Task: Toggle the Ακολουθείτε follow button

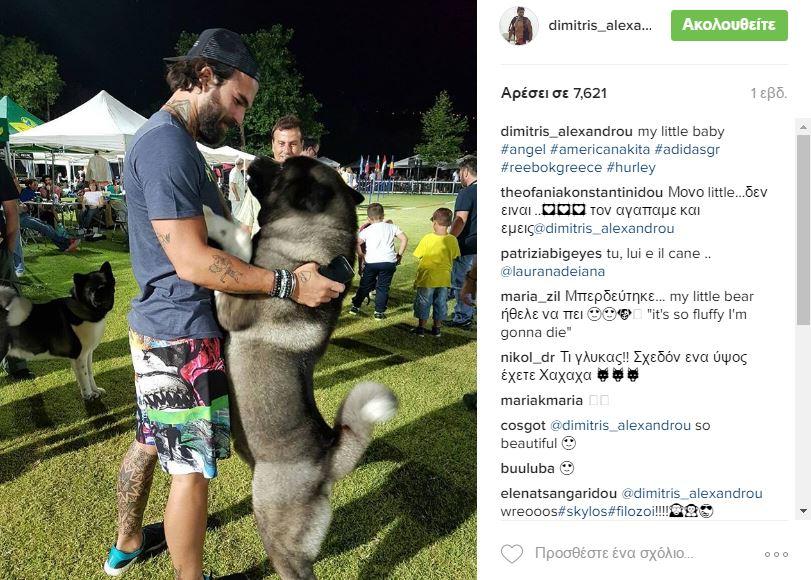Action: click(729, 25)
